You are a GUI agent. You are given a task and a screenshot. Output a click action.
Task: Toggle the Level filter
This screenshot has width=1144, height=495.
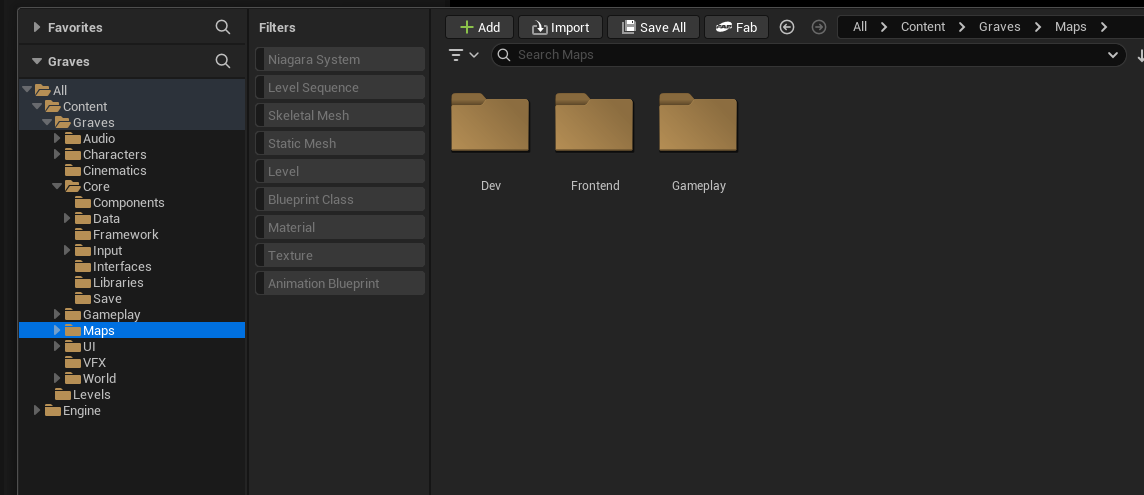coord(340,172)
